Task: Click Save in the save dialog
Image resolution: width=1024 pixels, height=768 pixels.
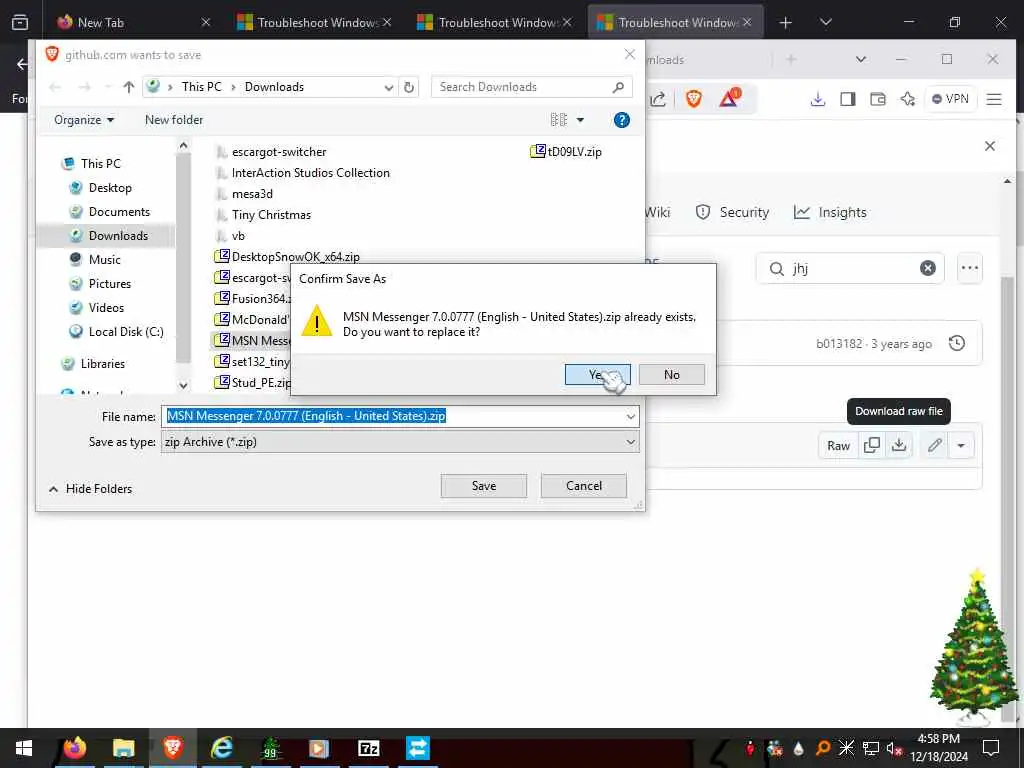Action: coord(483,486)
